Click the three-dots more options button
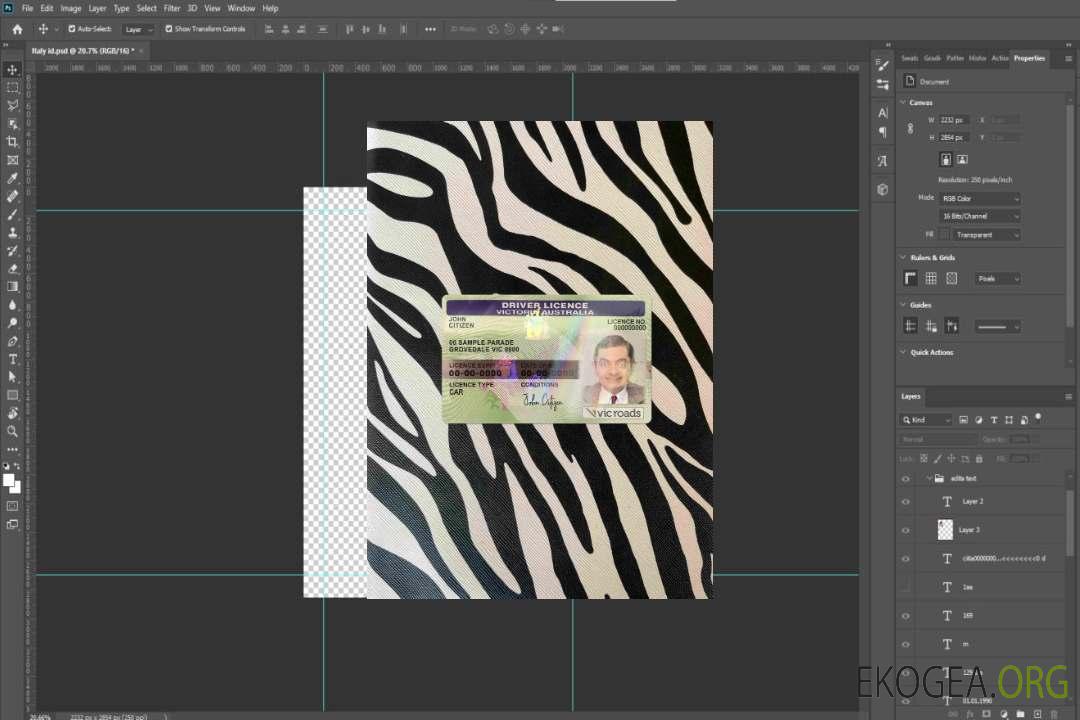Screen dimensions: 1080x720 [430, 29]
